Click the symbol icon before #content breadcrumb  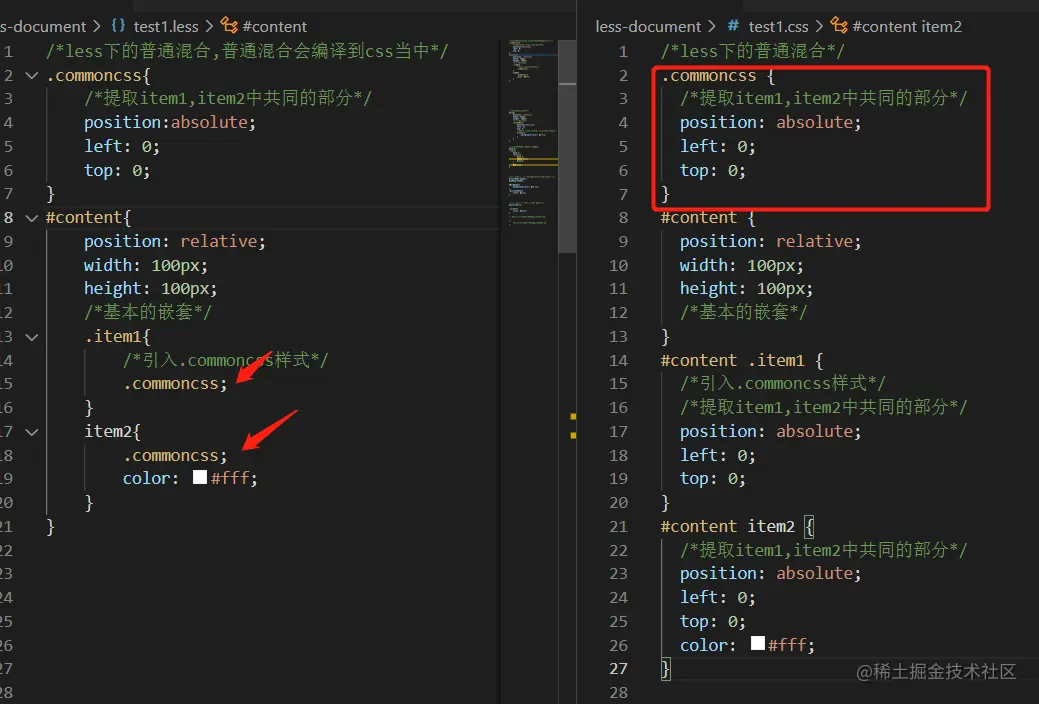[x=229, y=26]
